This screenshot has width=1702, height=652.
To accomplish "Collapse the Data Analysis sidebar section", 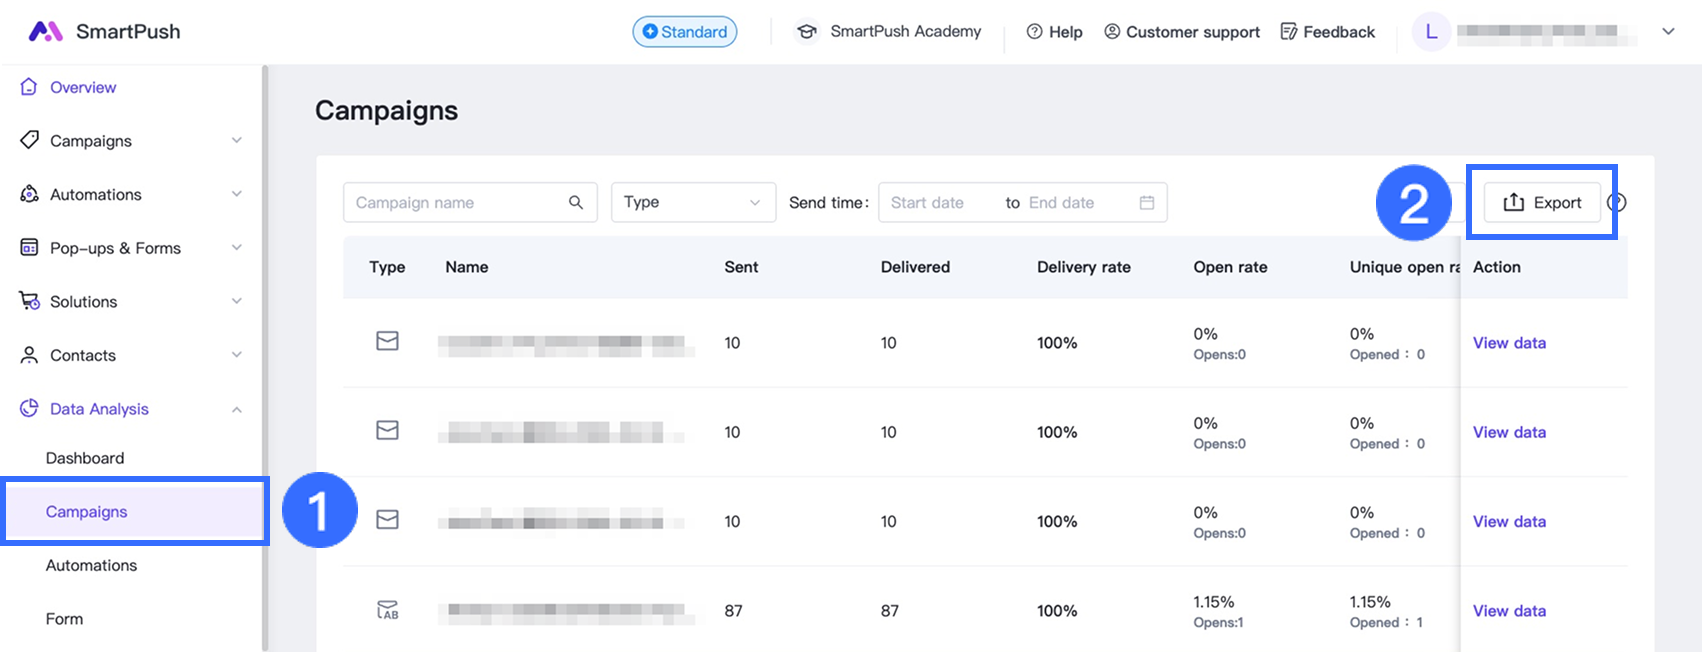I will click(x=236, y=409).
